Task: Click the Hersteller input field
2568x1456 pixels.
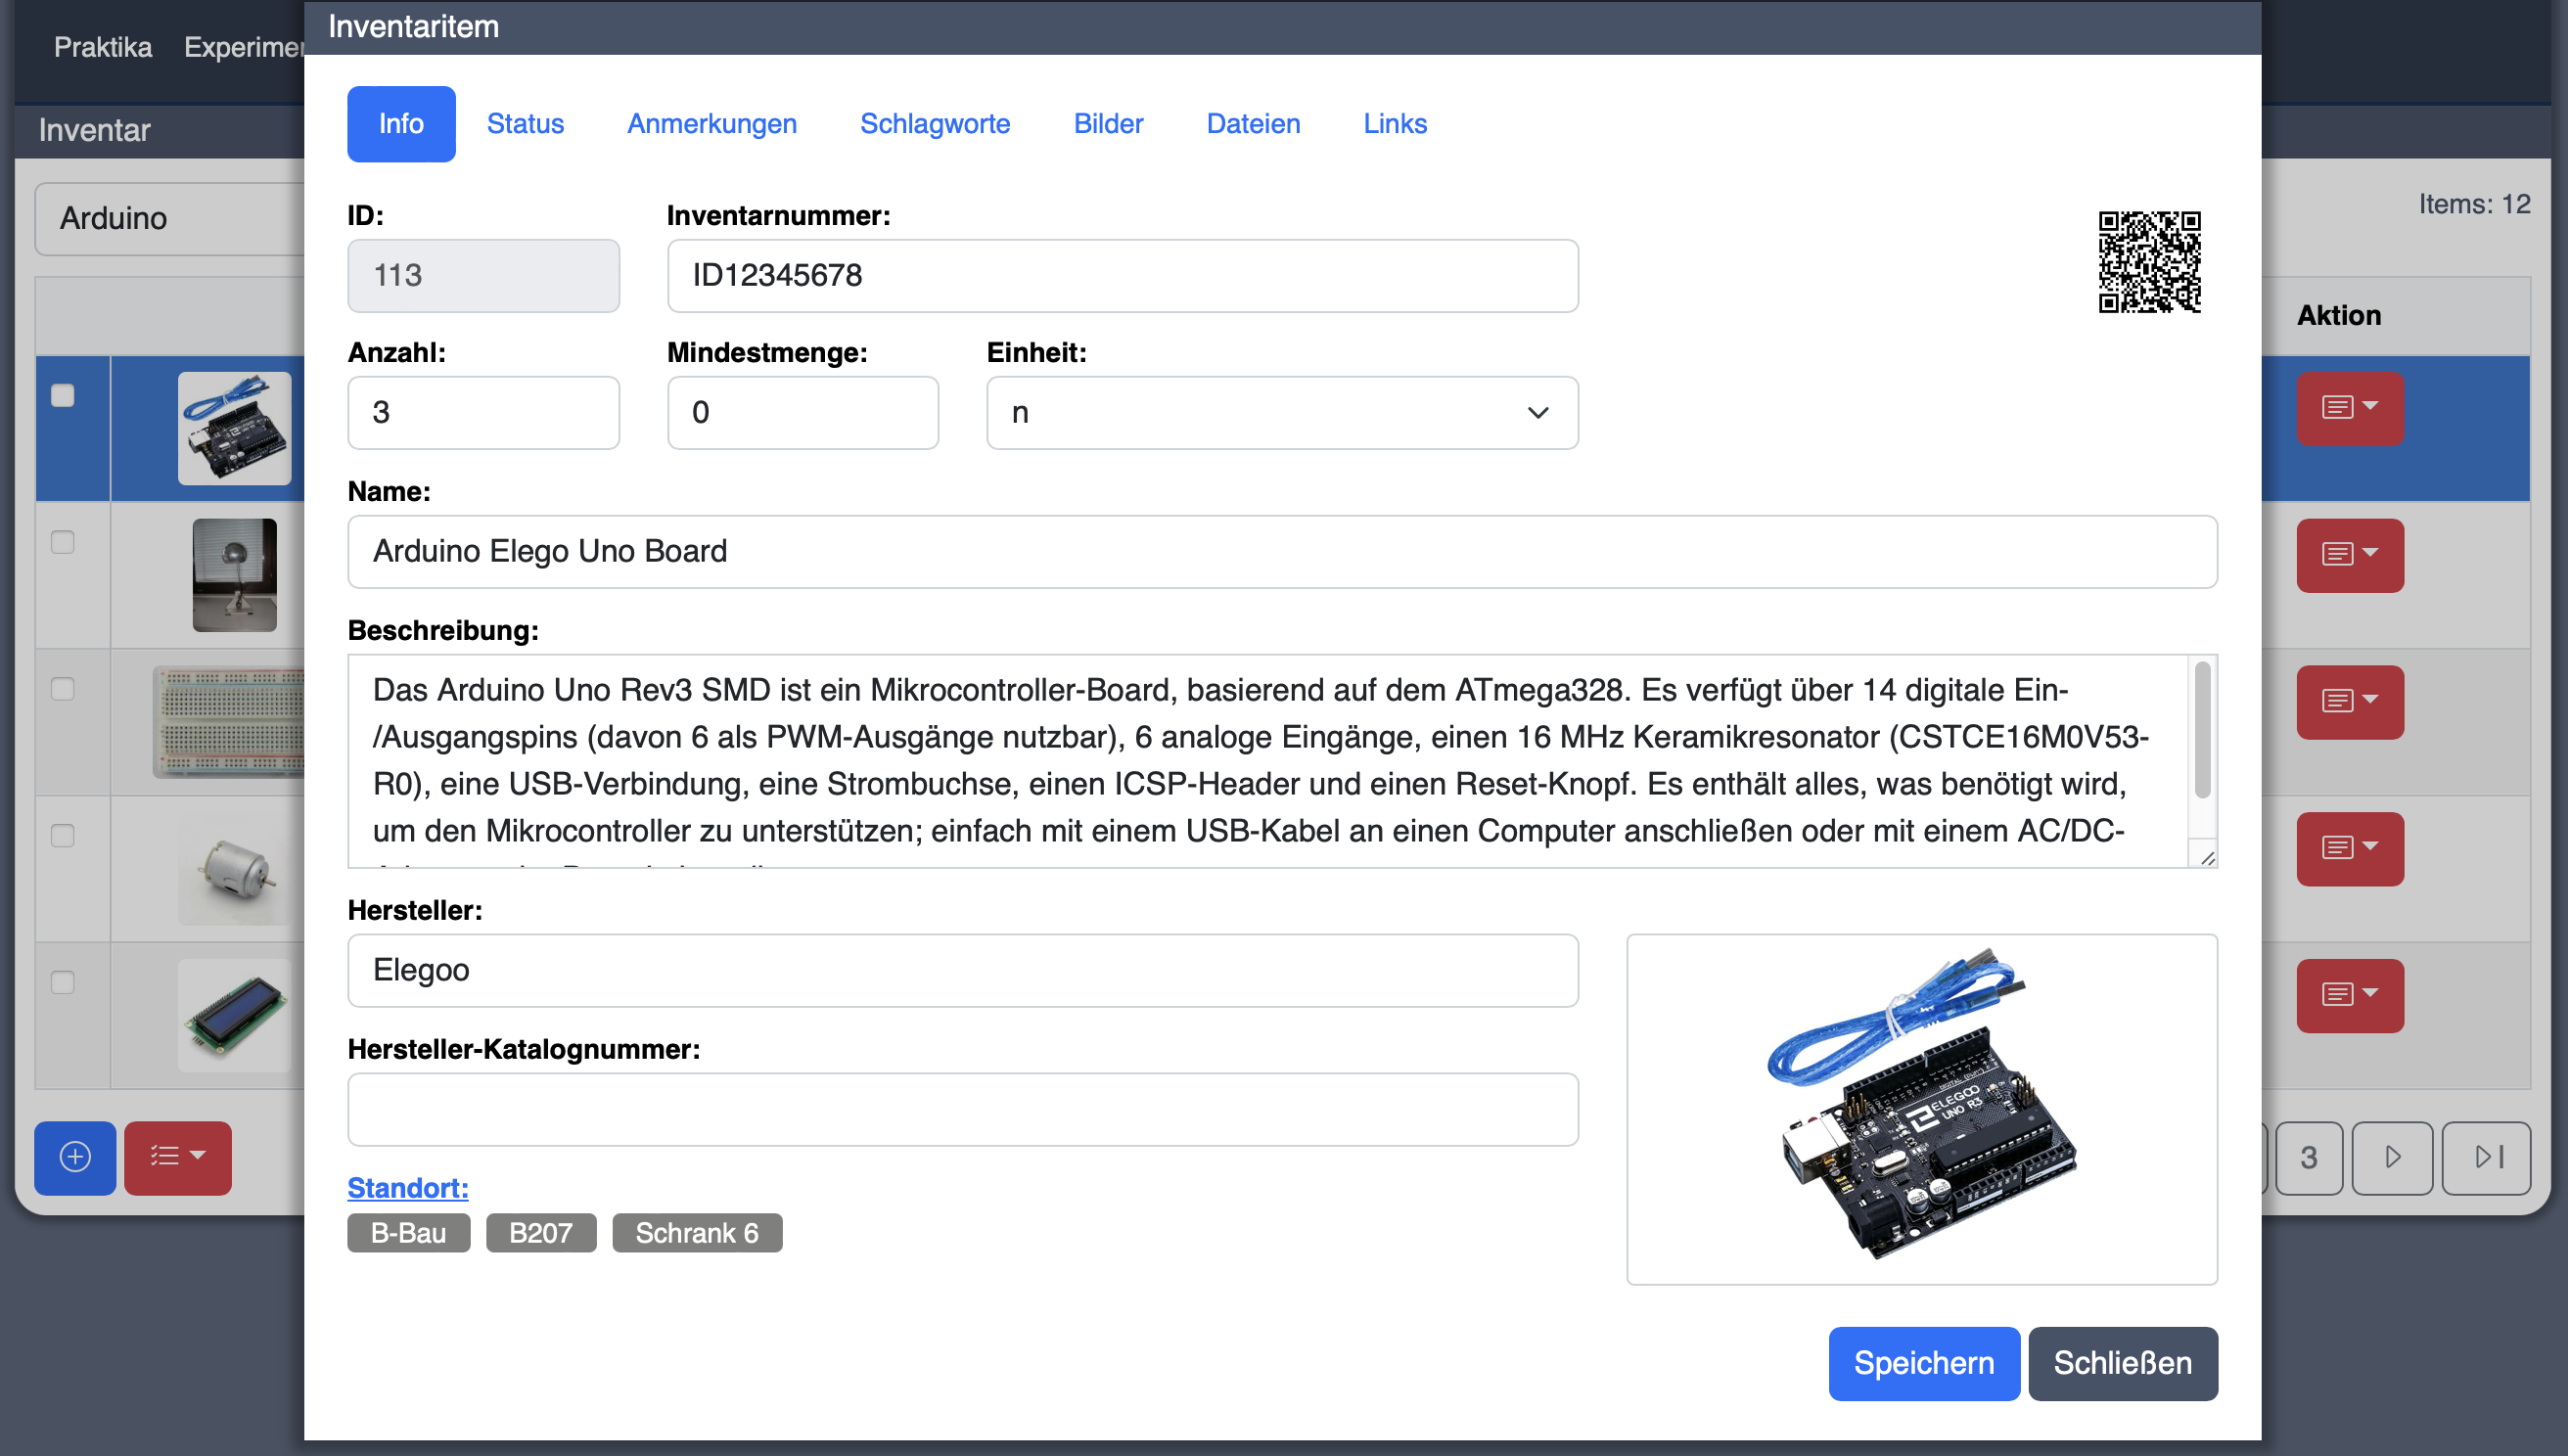Action: click(963, 971)
